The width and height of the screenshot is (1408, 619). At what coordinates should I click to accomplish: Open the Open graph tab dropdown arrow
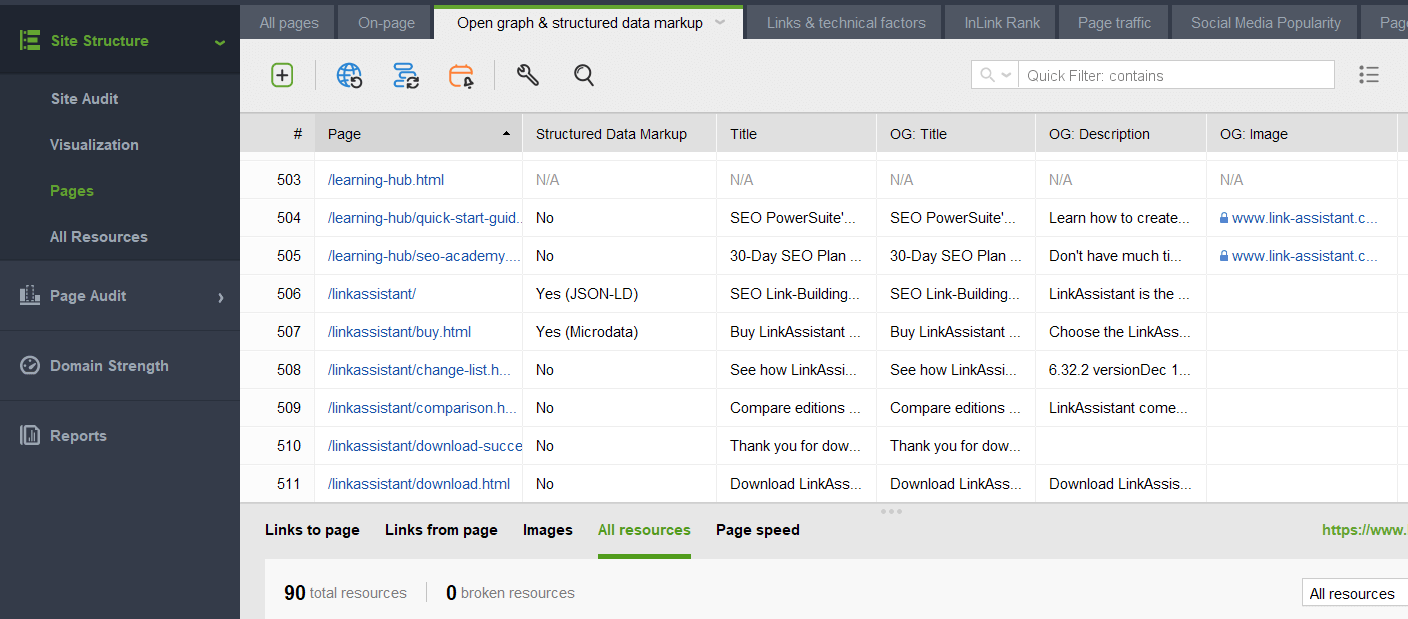pos(720,22)
